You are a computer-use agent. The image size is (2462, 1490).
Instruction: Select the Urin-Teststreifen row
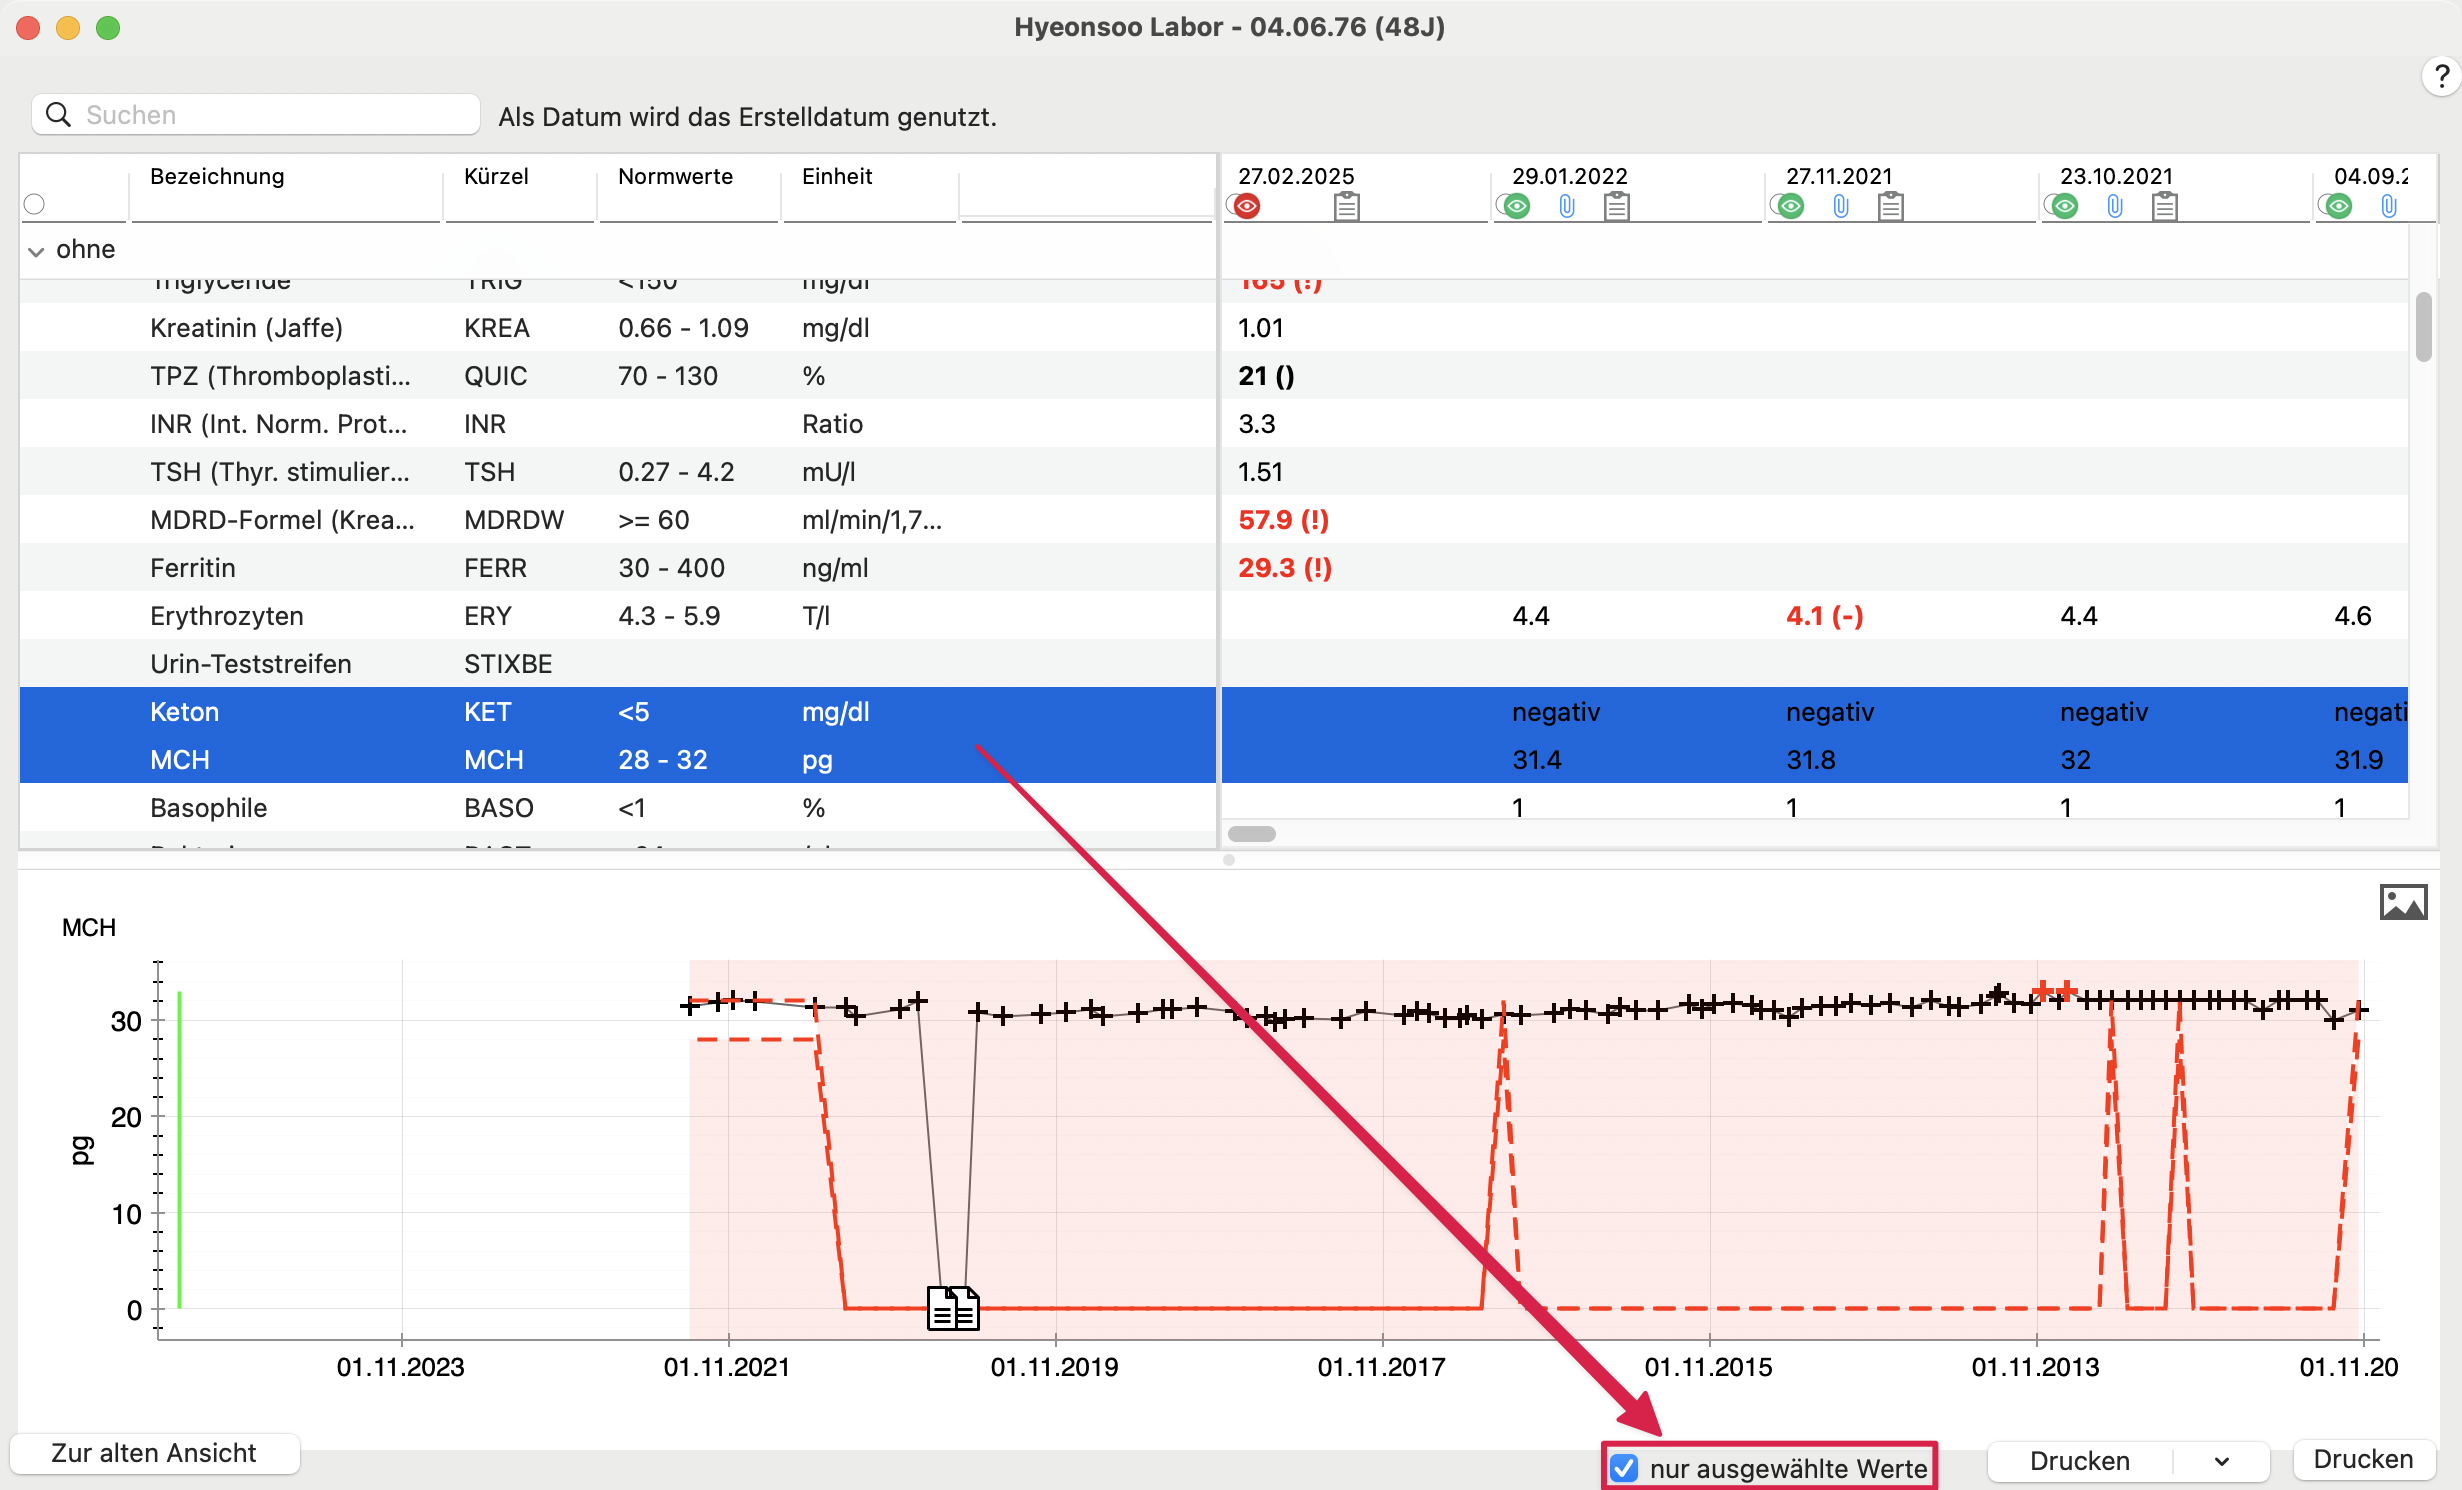pos(617,664)
